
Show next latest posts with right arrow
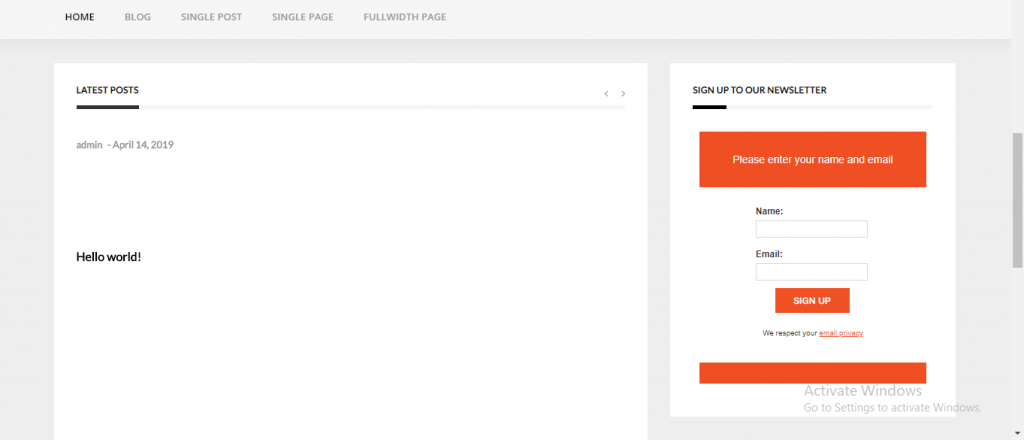pos(623,94)
